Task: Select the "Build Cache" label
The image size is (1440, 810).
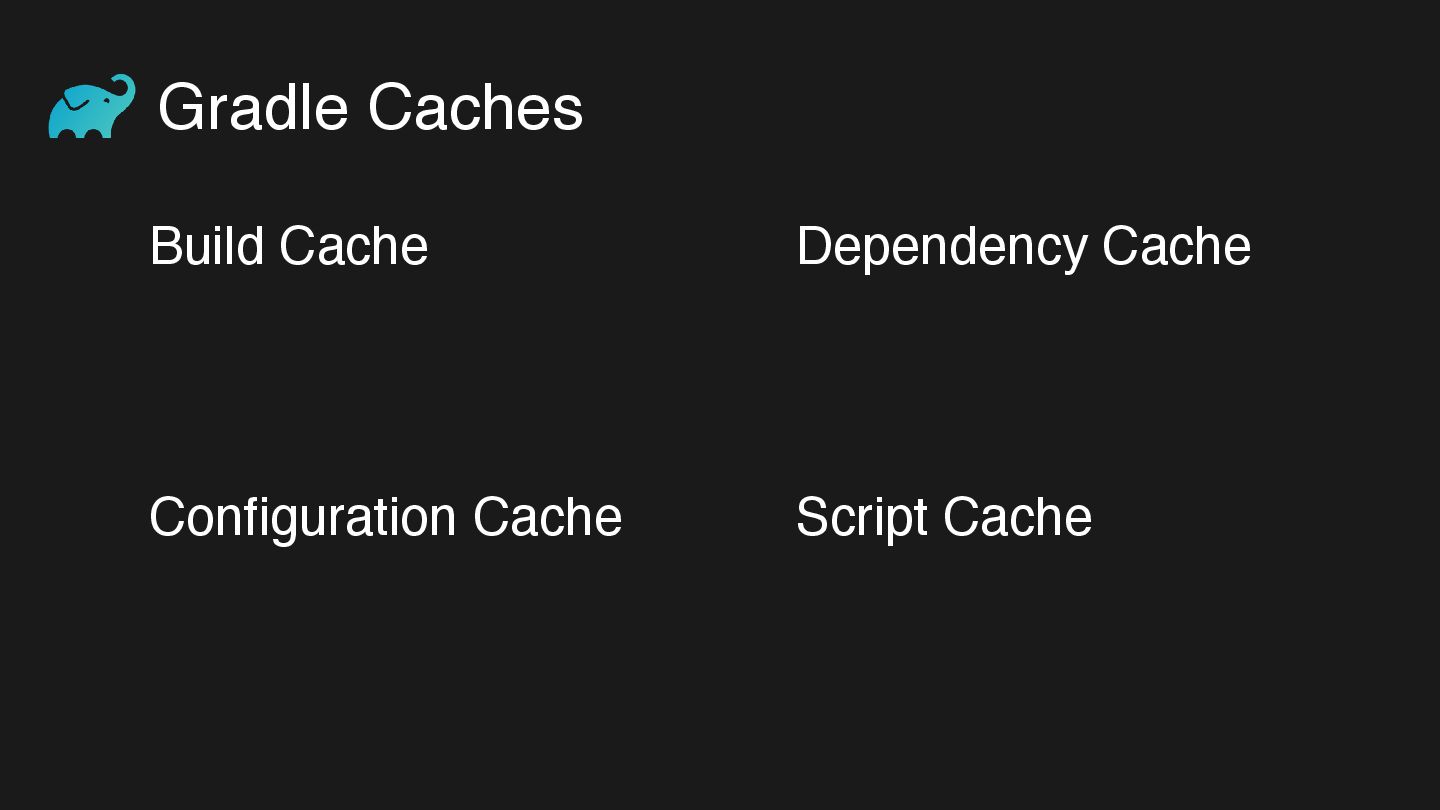Action: click(x=288, y=246)
